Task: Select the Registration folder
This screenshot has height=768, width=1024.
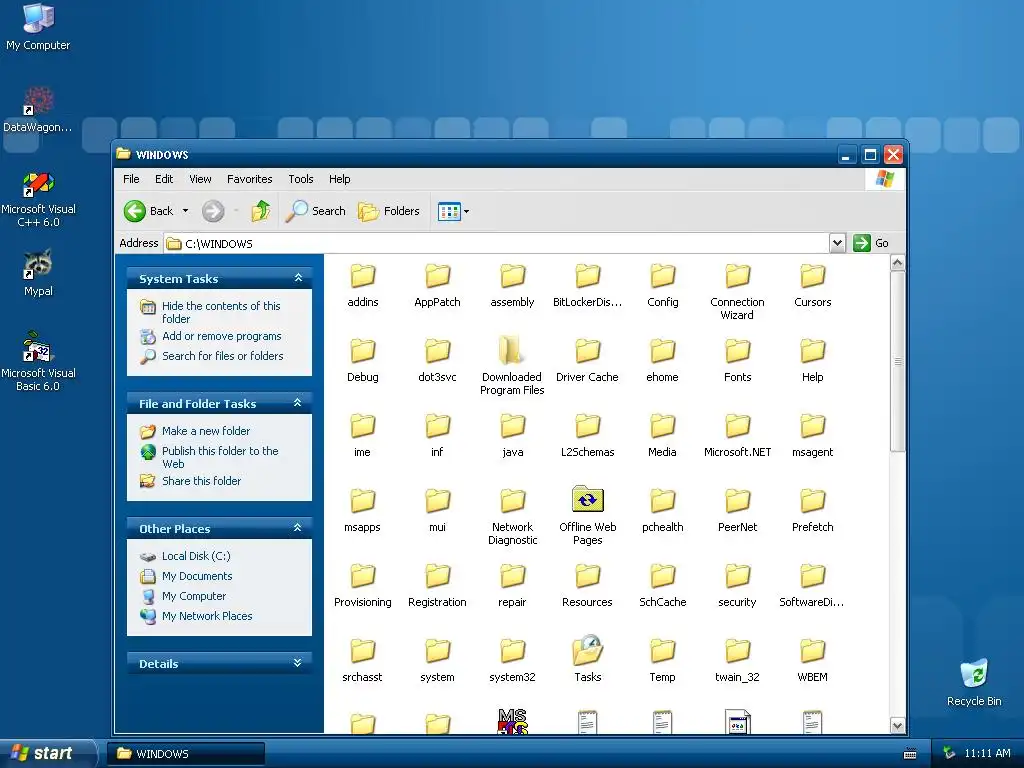Action: tap(437, 586)
